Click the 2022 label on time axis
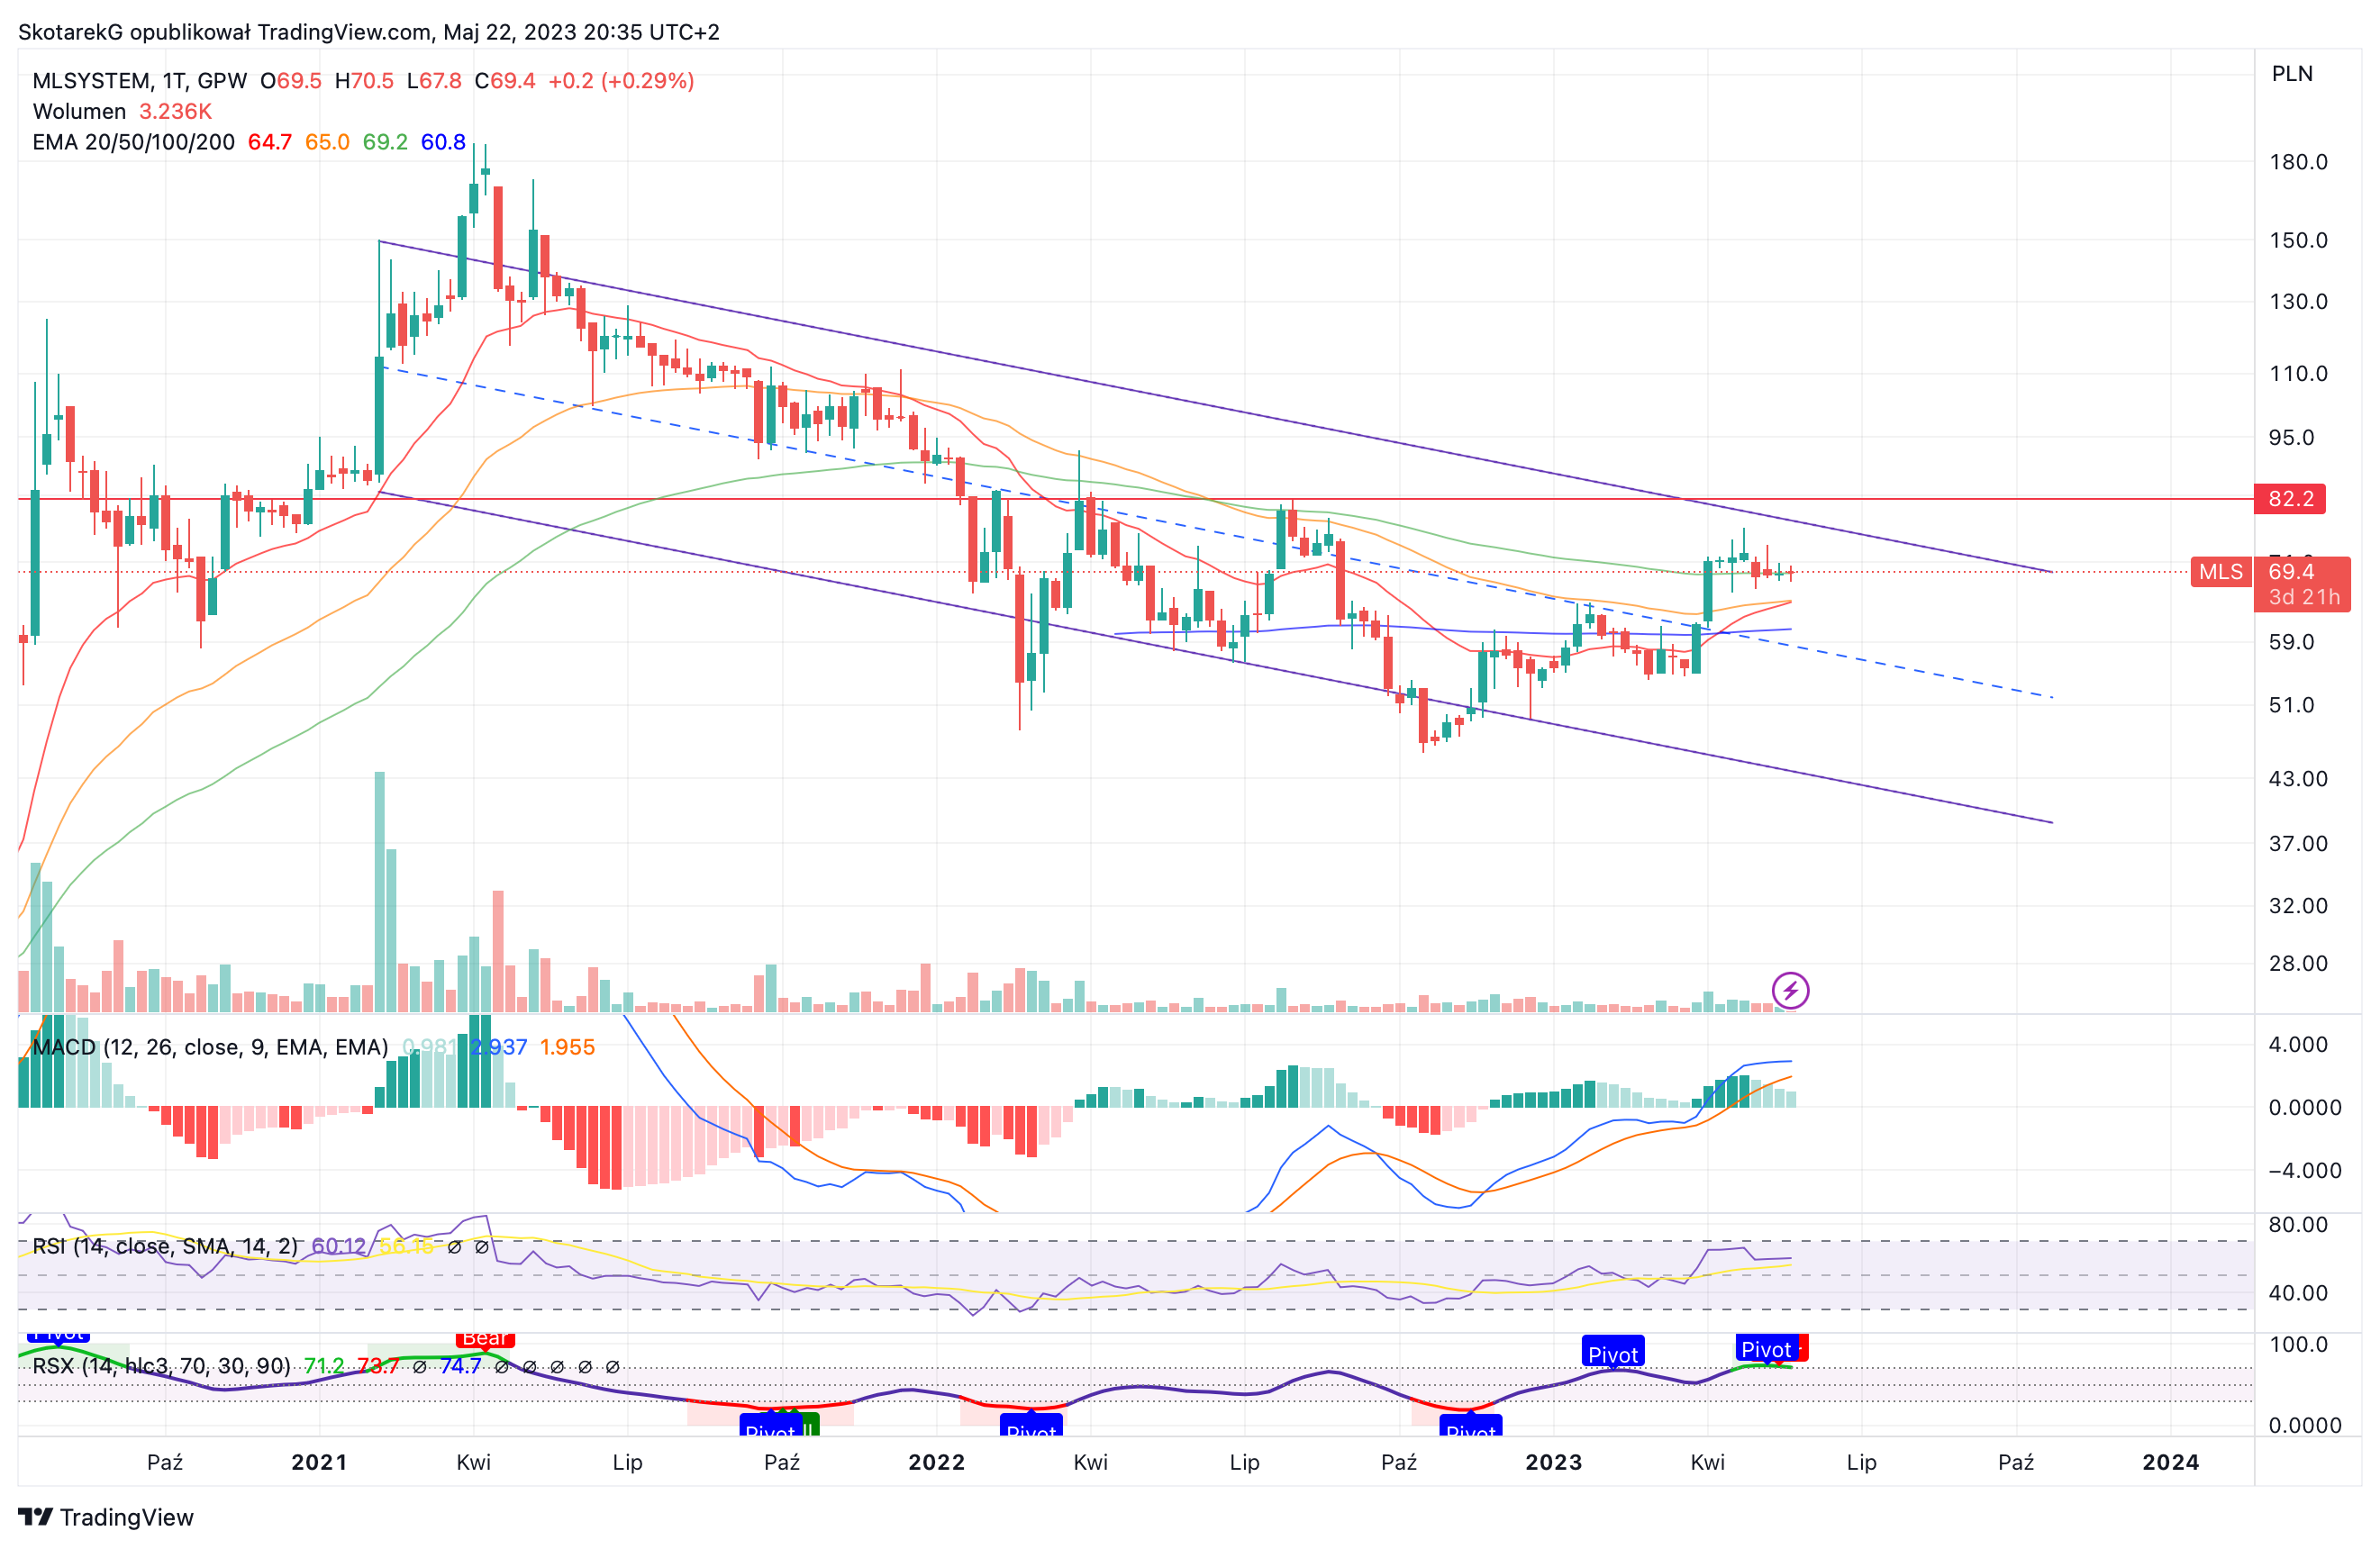Image resolution: width=2380 pixels, height=1549 pixels. (x=936, y=1463)
